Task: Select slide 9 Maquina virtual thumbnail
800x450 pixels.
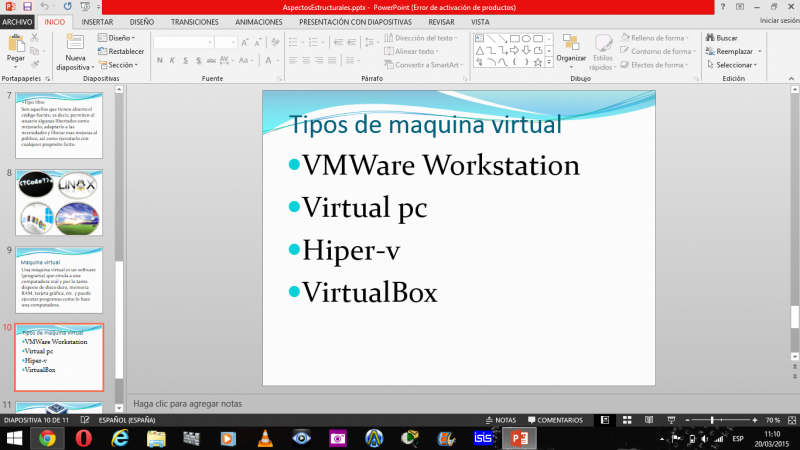Action: point(59,280)
